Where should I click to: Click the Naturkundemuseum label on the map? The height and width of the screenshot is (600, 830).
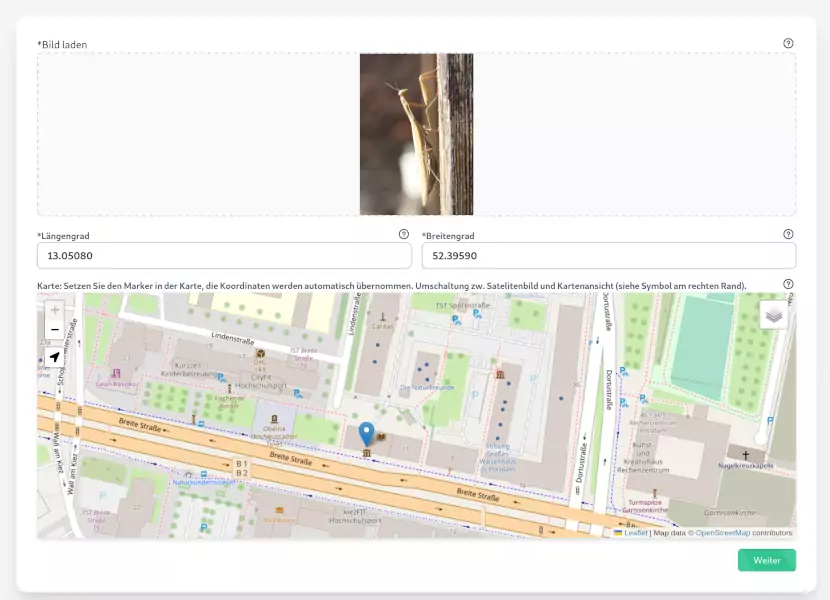[203, 482]
